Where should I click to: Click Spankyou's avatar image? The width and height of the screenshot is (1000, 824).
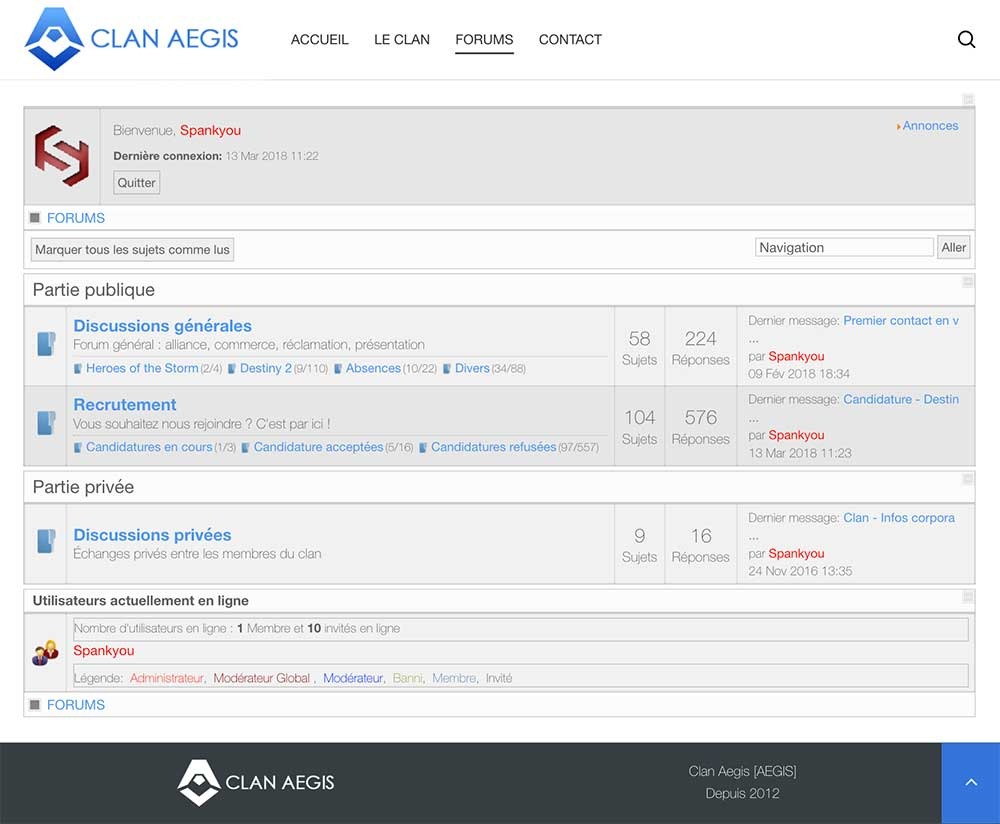62,155
